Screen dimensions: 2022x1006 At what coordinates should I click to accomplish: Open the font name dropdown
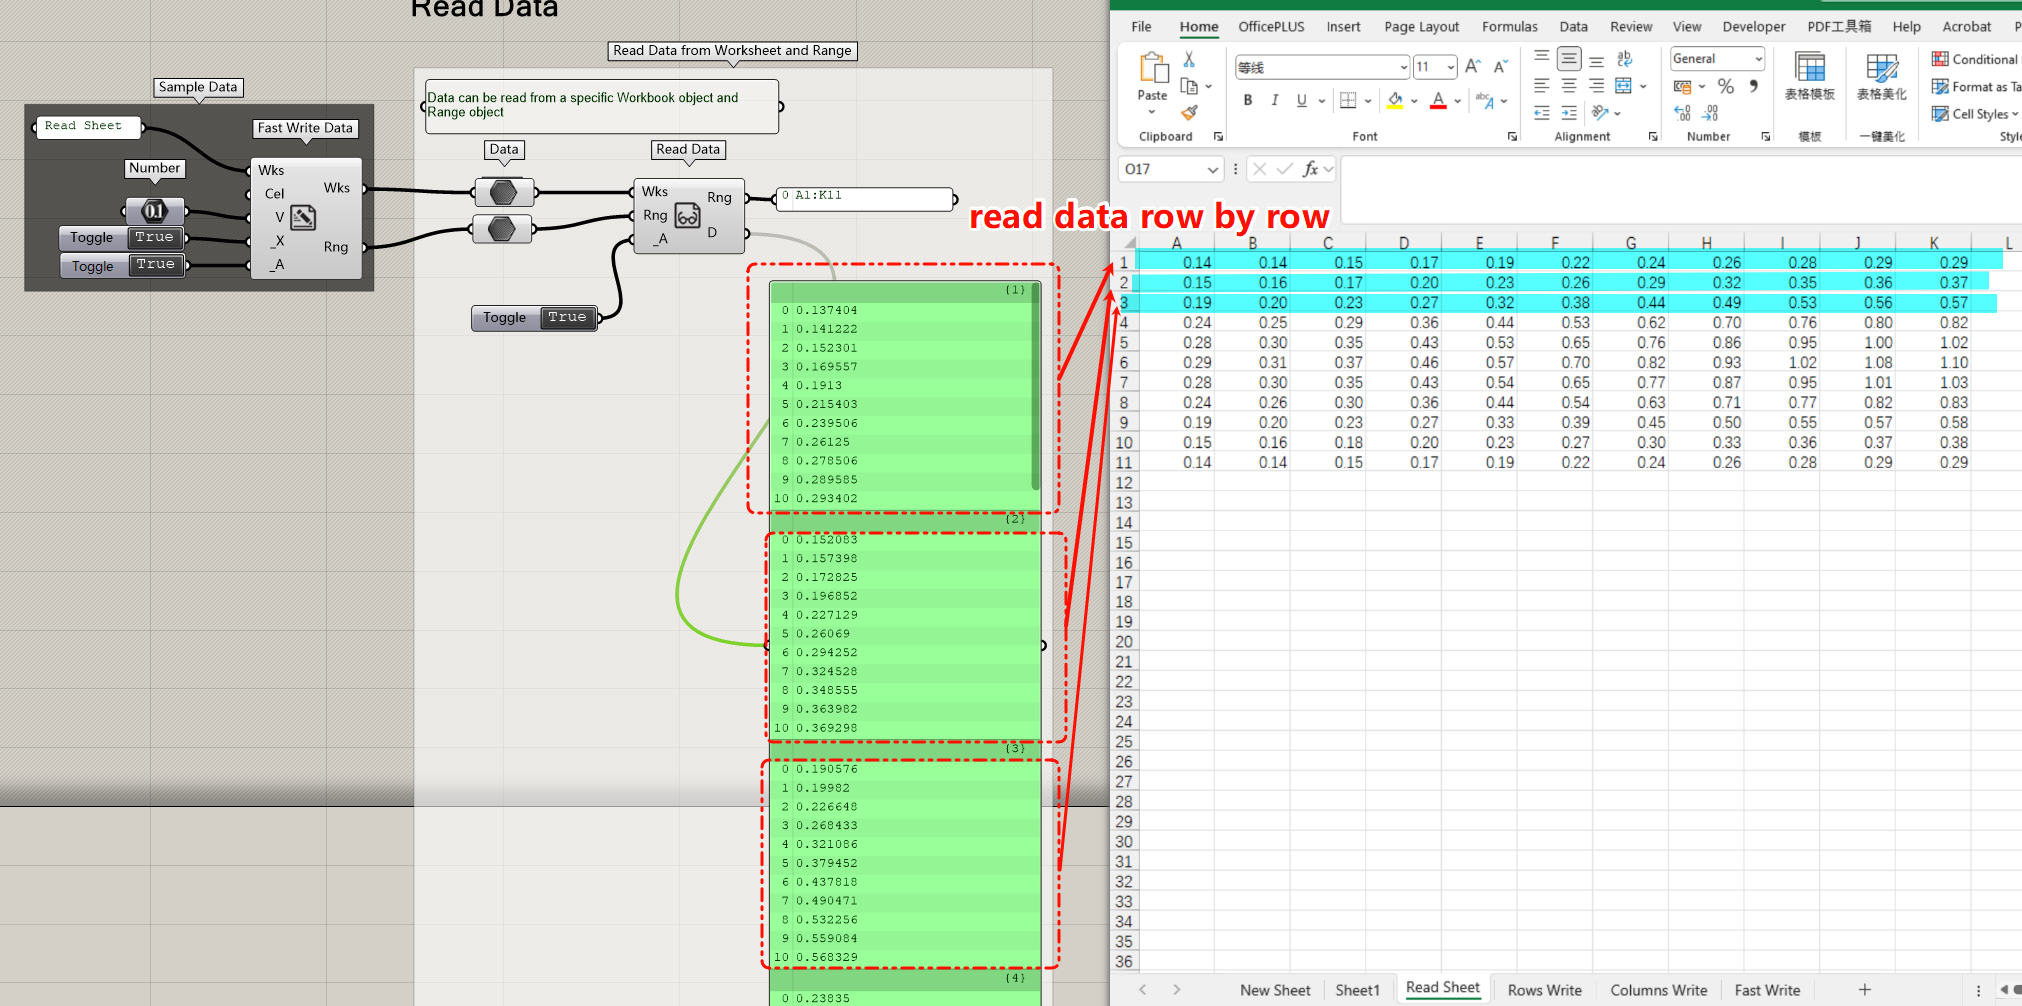coord(1403,67)
